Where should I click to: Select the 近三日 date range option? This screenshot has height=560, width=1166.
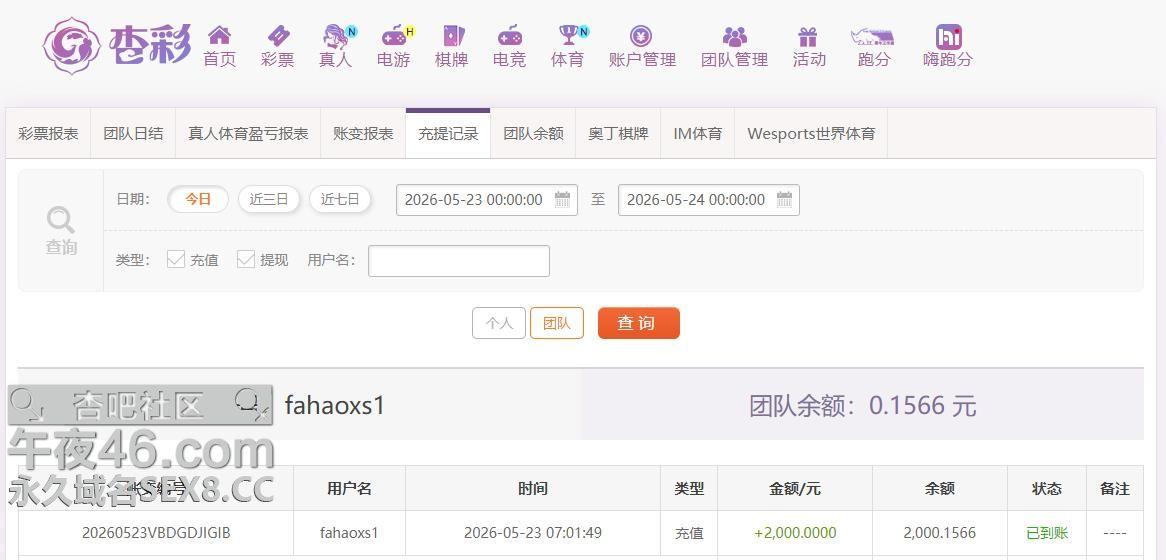coord(268,199)
